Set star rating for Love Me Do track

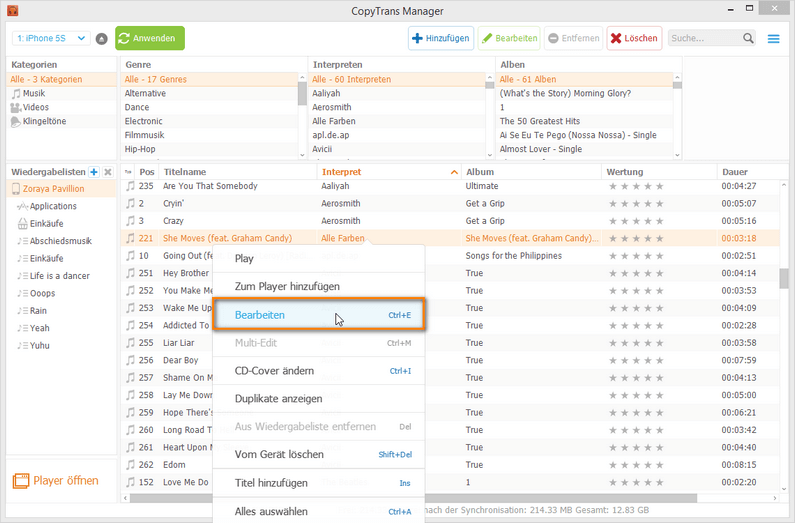click(636, 482)
